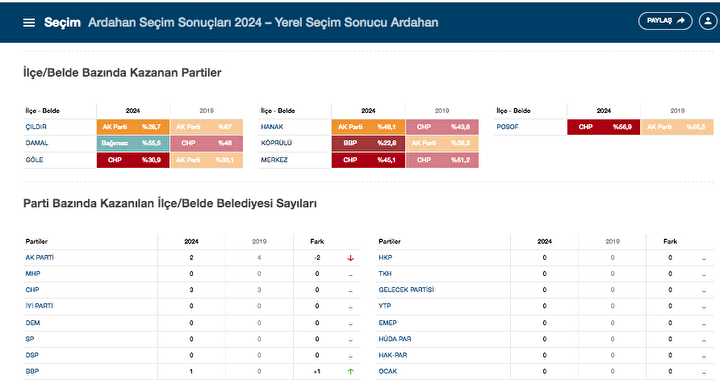
Task: Open the DAMAL district link
Action: (x=37, y=143)
